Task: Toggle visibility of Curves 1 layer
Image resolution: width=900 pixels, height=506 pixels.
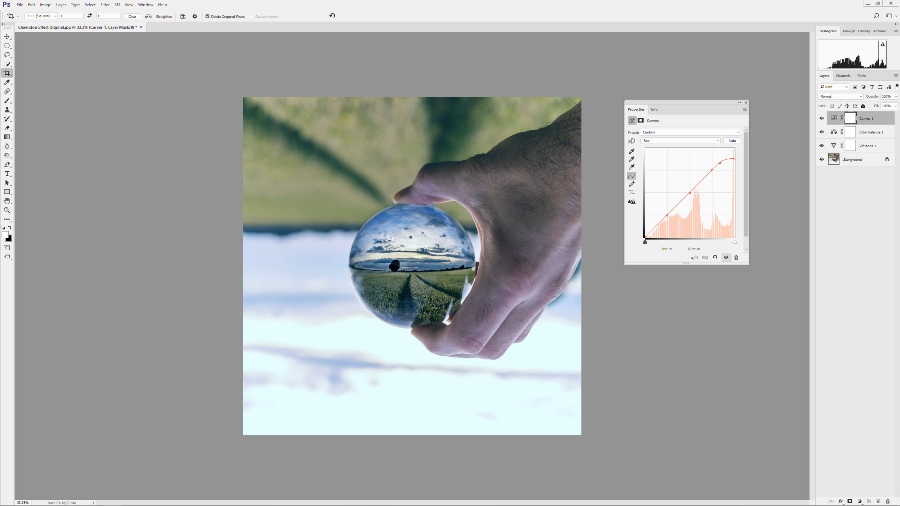Action: click(822, 117)
